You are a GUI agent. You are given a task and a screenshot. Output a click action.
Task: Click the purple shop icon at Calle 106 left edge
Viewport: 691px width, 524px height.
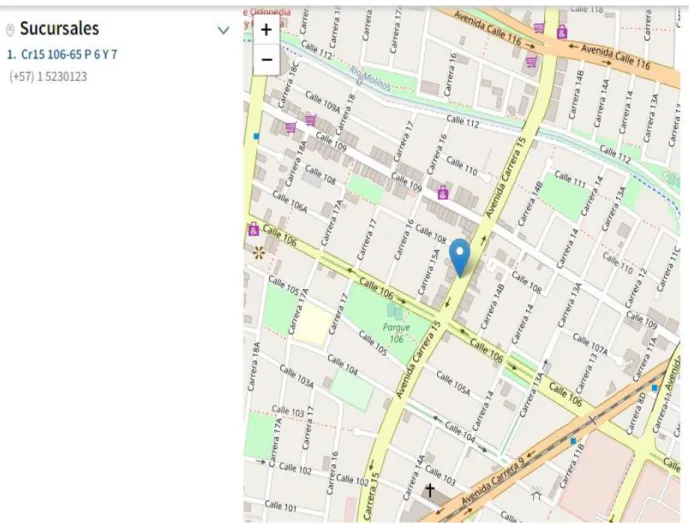pyautogui.click(x=254, y=229)
